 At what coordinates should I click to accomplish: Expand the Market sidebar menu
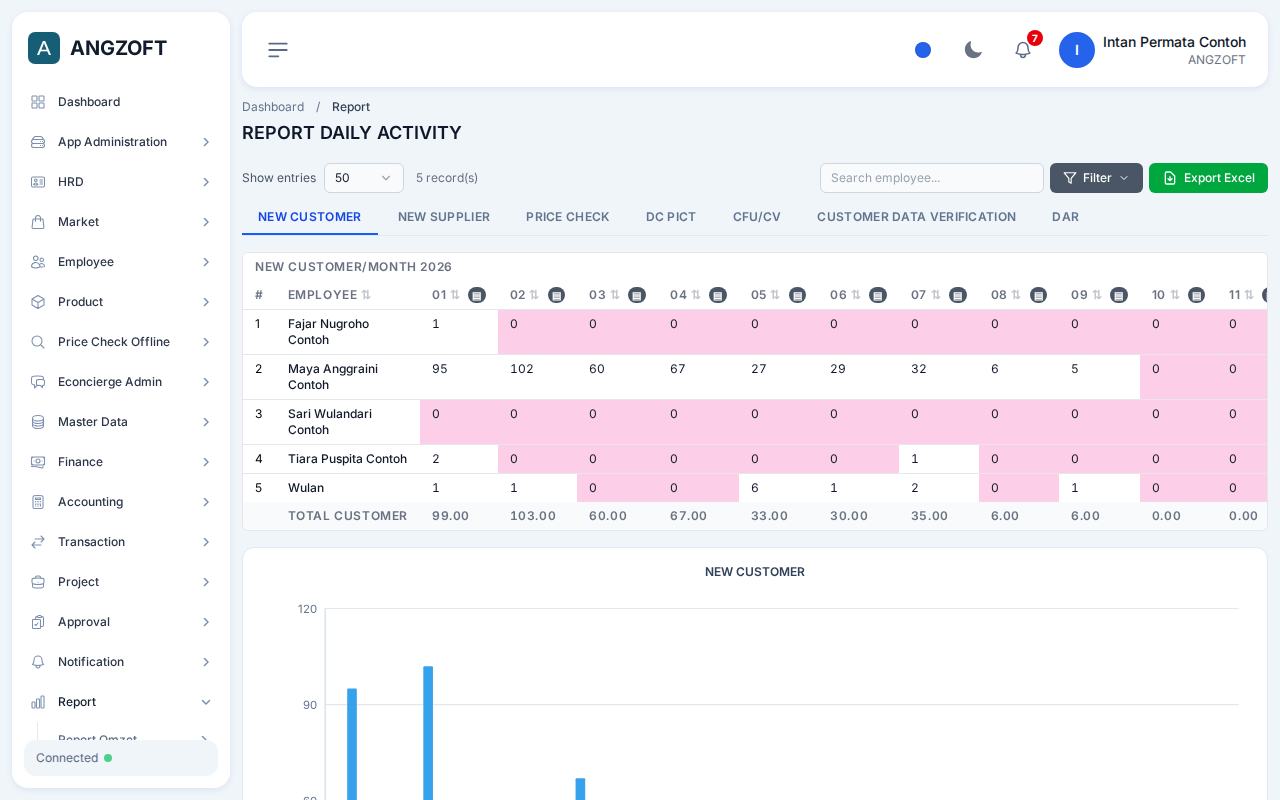(121, 222)
